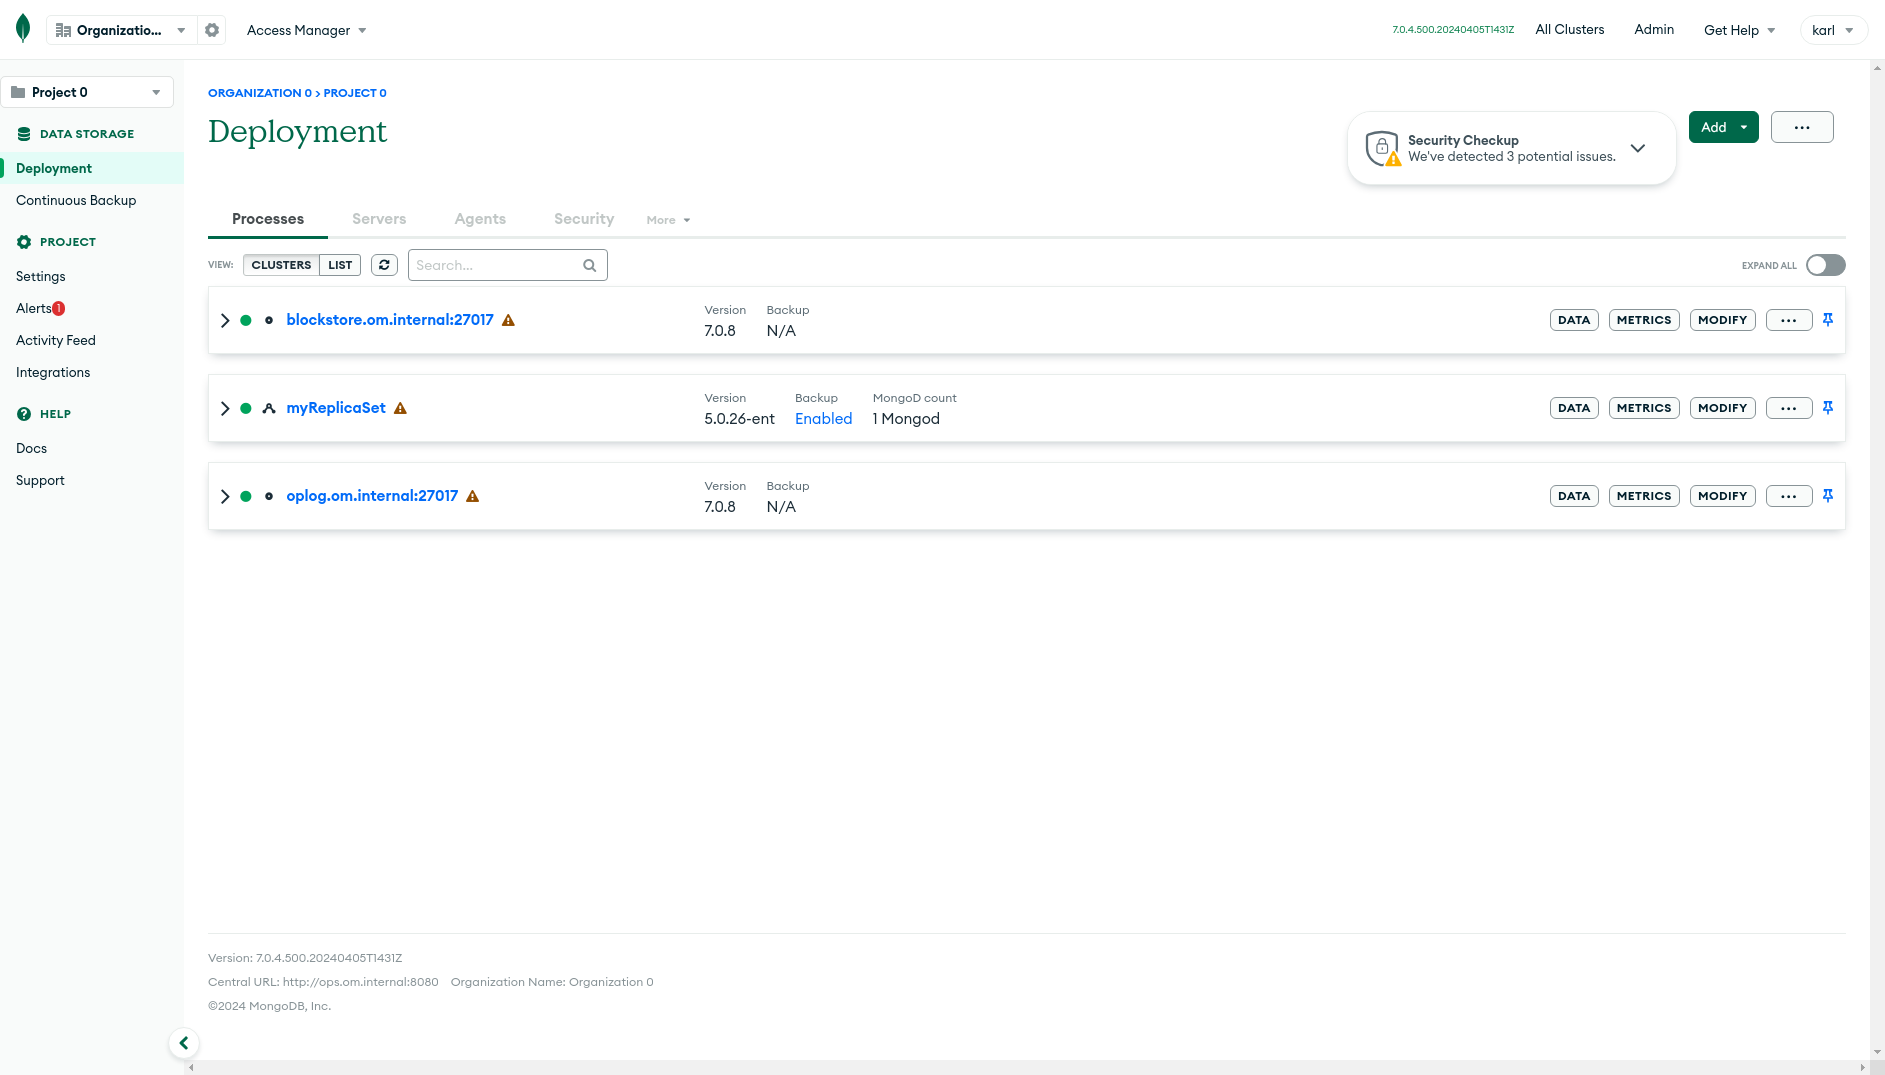This screenshot has height=1075, width=1885.
Task: Click green status dot of myReplicaSet row
Action: click(x=246, y=408)
